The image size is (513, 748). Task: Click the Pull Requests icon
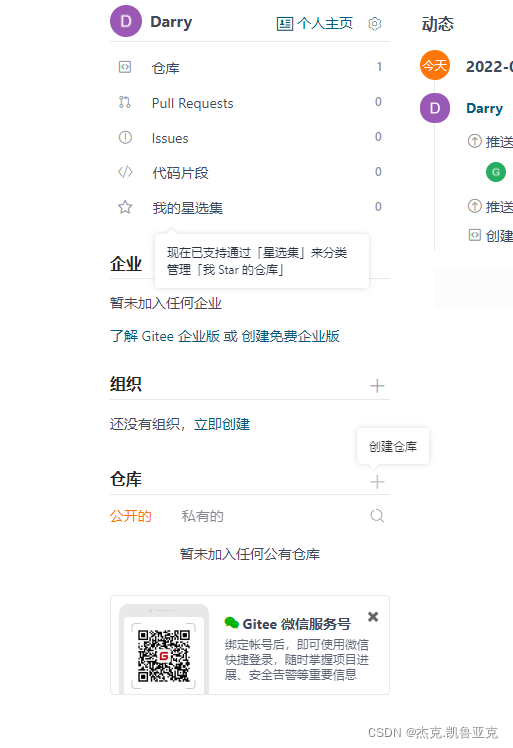point(125,102)
